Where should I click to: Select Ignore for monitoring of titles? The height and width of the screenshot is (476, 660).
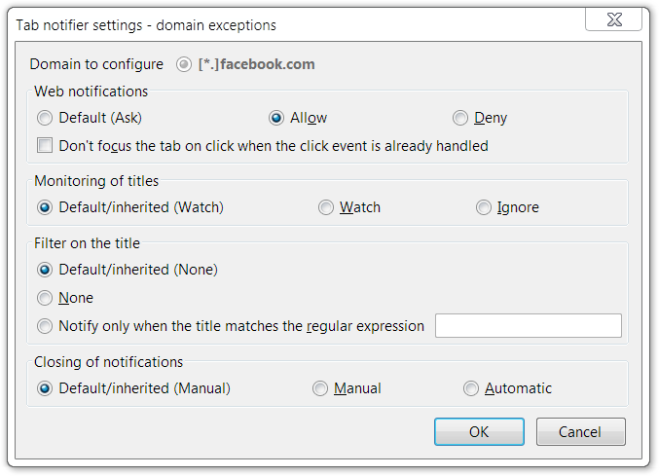tap(484, 208)
